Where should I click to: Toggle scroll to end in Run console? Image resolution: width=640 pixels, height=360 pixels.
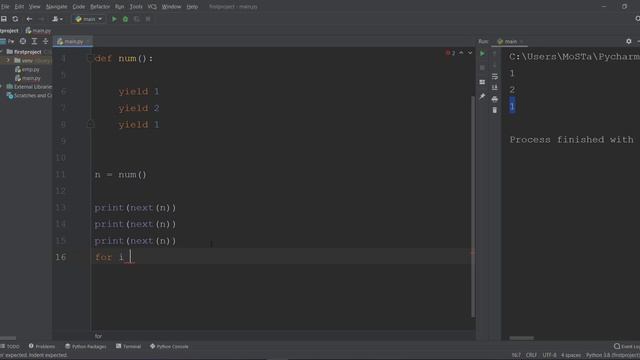[494, 87]
